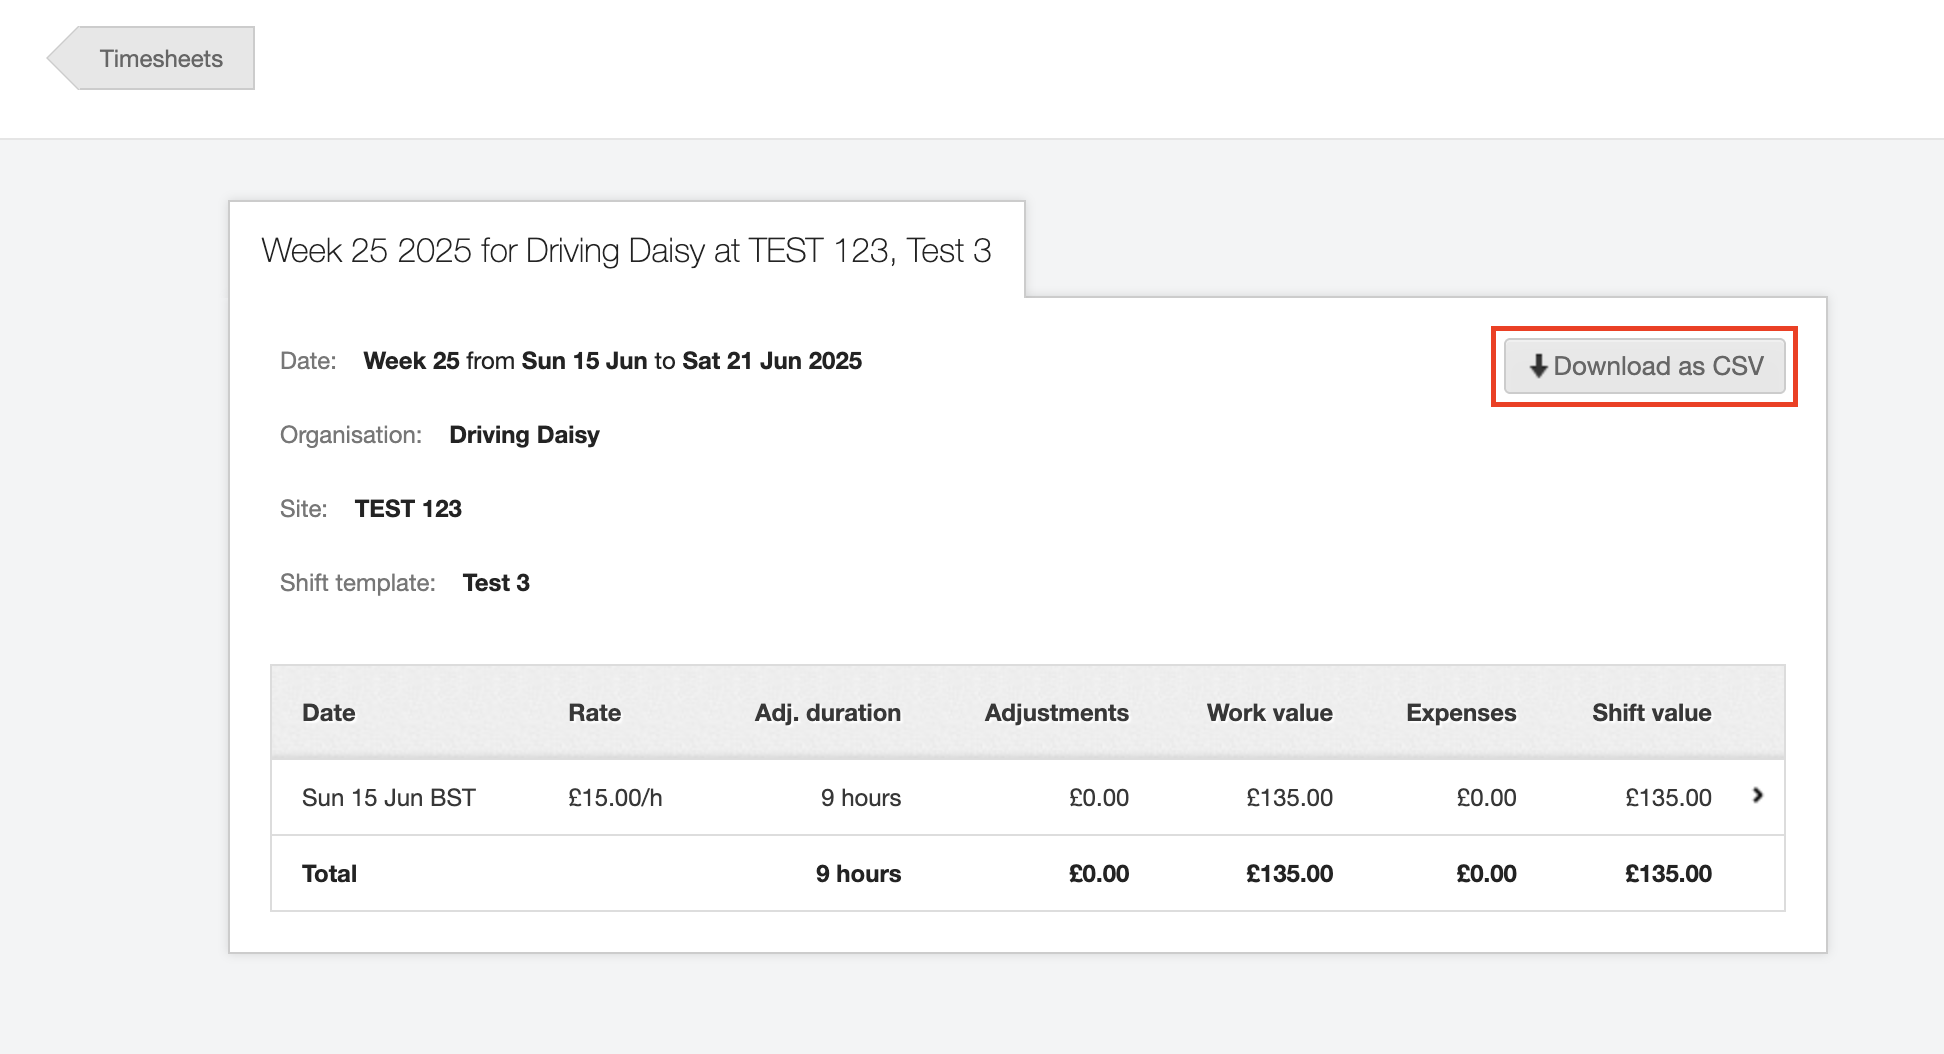
Task: Click the Week 25 2025 page heading
Action: (x=626, y=250)
